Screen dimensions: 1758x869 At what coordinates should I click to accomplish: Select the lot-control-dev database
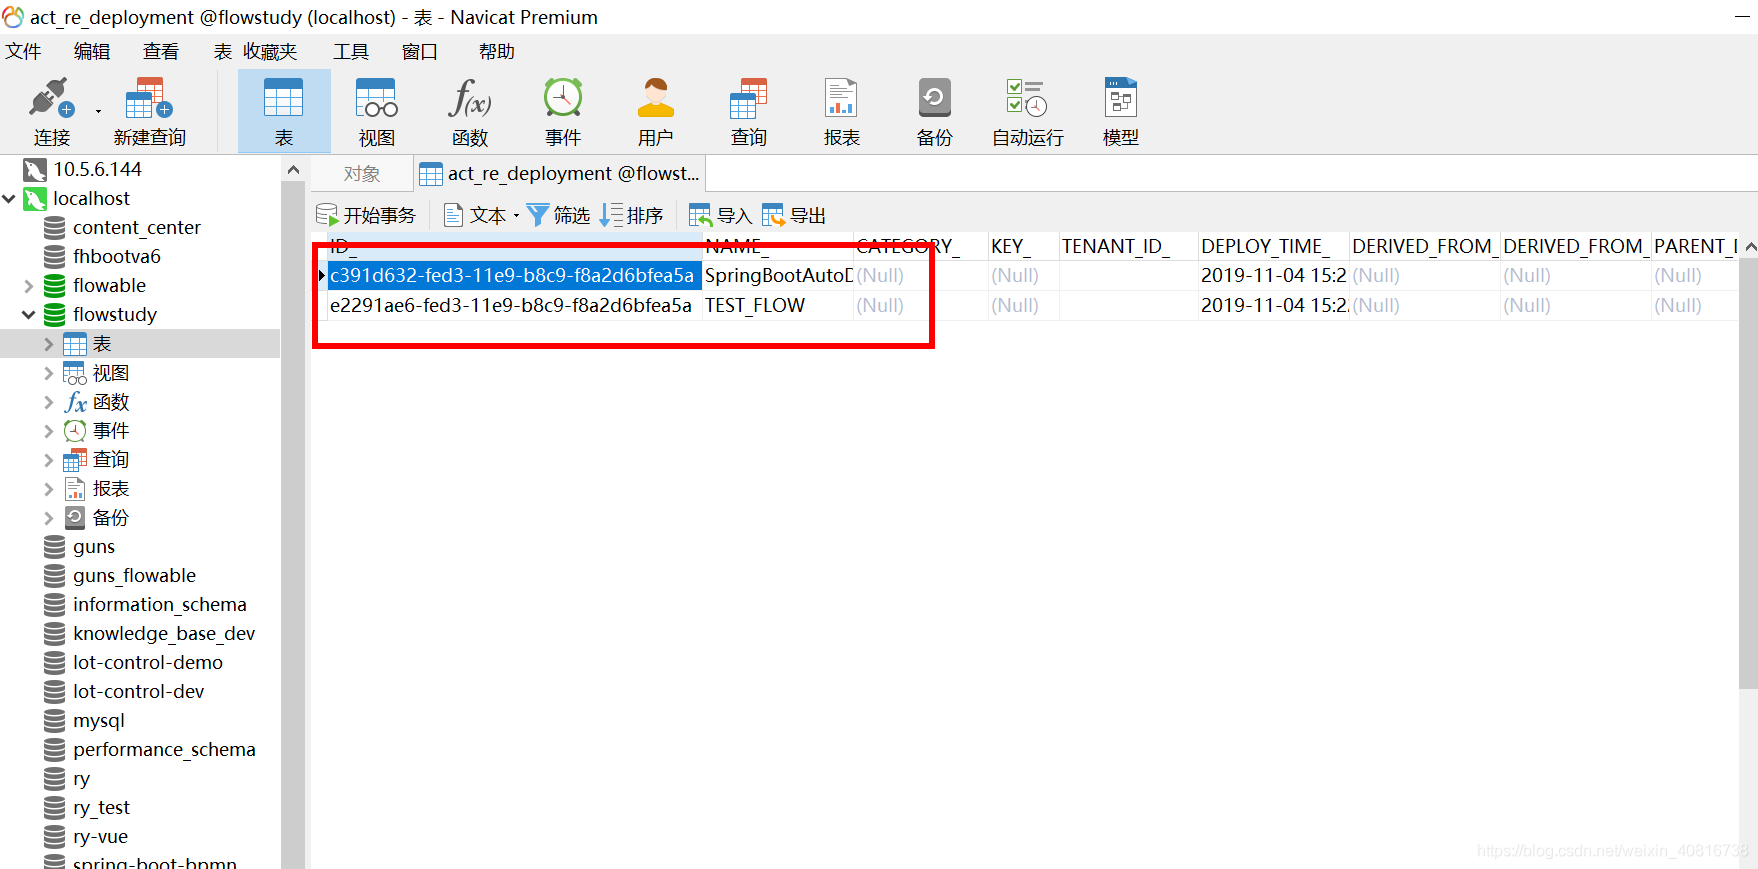tap(138, 692)
